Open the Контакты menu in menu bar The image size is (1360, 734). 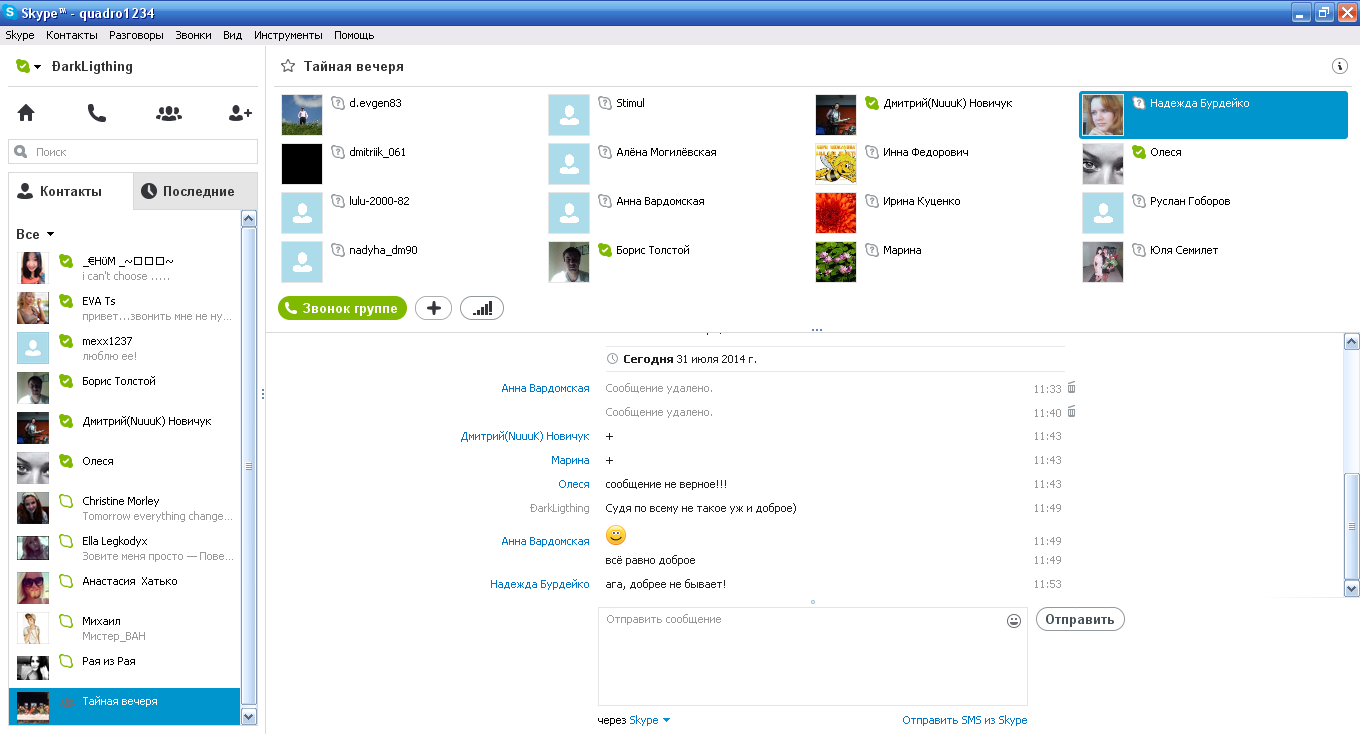pos(72,35)
